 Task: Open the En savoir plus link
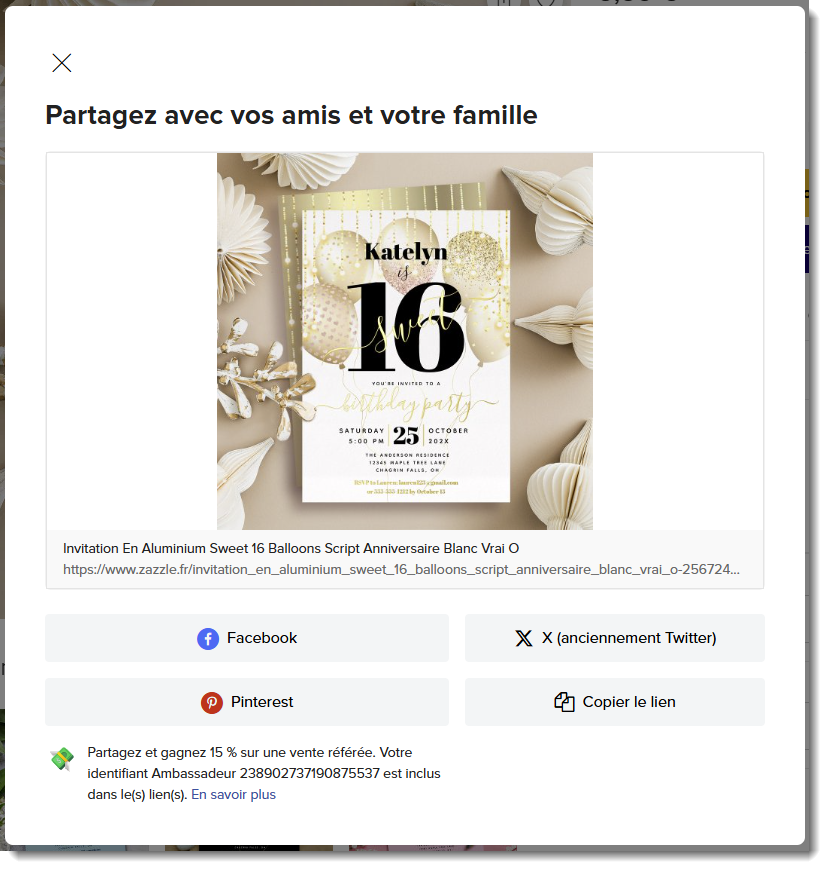[x=233, y=795]
